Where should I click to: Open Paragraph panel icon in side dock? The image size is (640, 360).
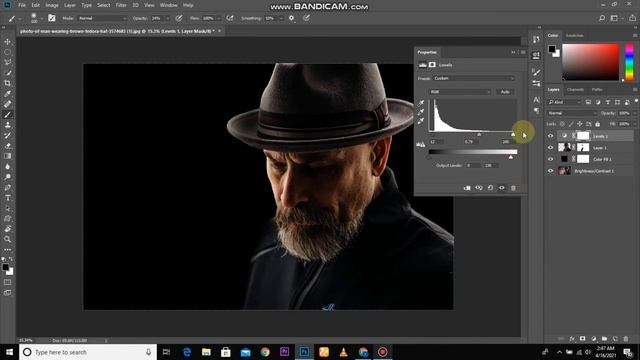[x=536, y=111]
